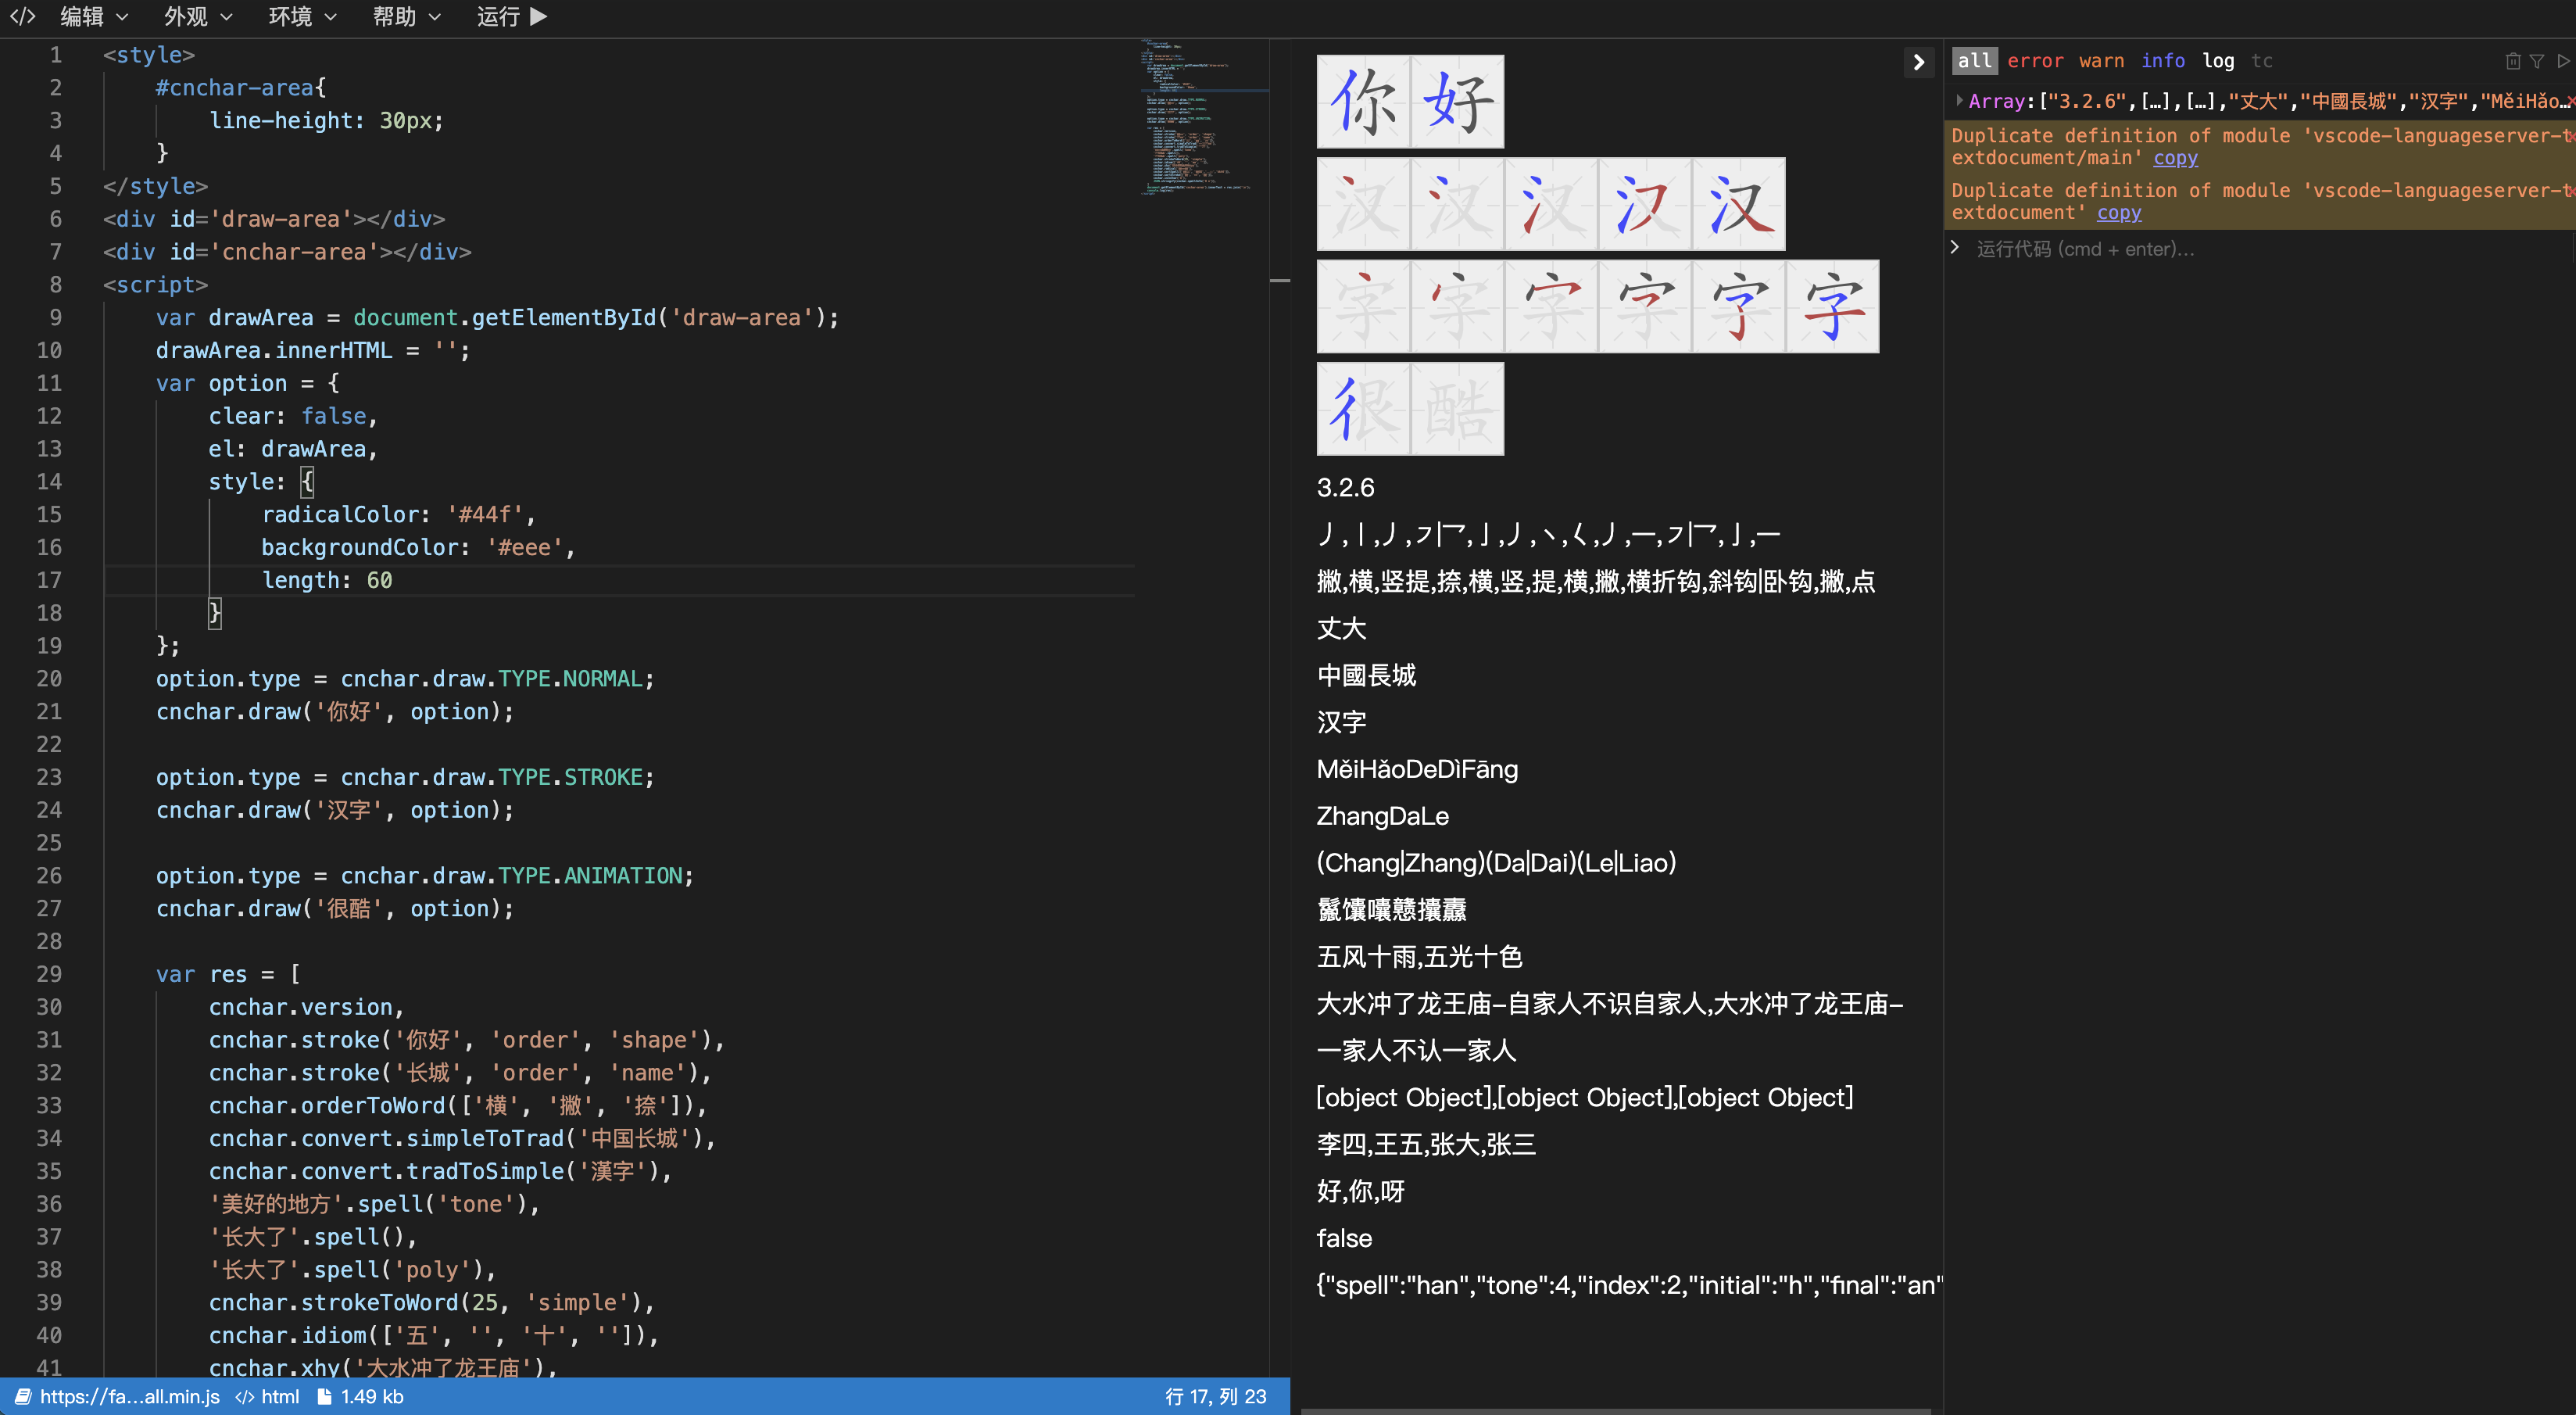Click the html language icon in the status bar
The image size is (2576, 1415).
pyautogui.click(x=244, y=1397)
